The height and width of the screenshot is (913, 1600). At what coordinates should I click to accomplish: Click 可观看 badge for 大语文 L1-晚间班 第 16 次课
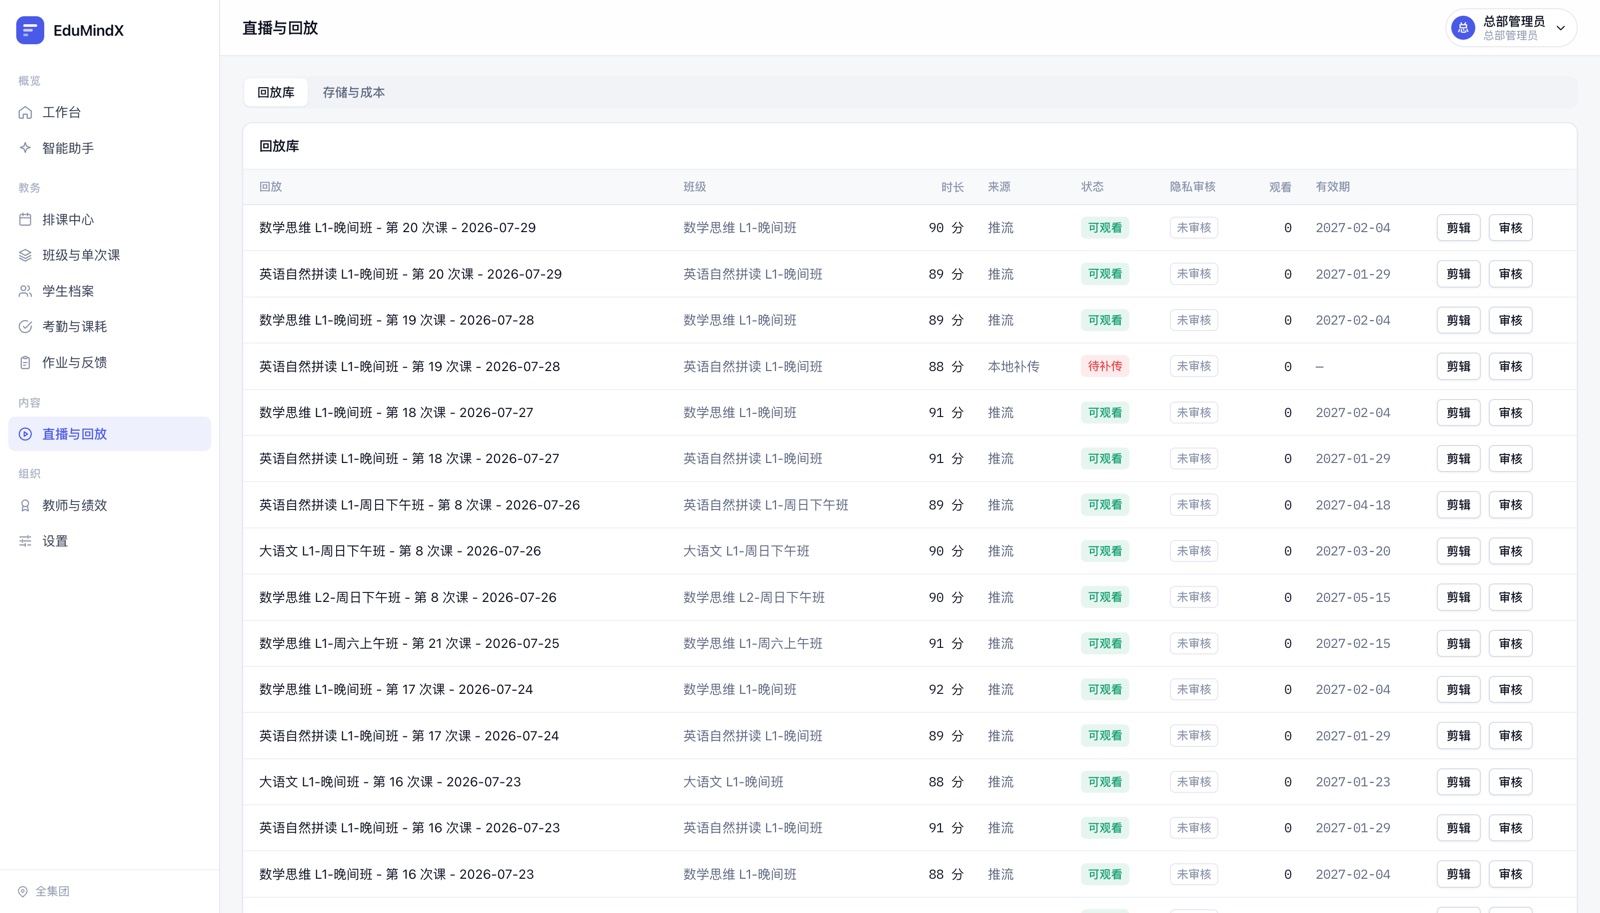[x=1105, y=782]
